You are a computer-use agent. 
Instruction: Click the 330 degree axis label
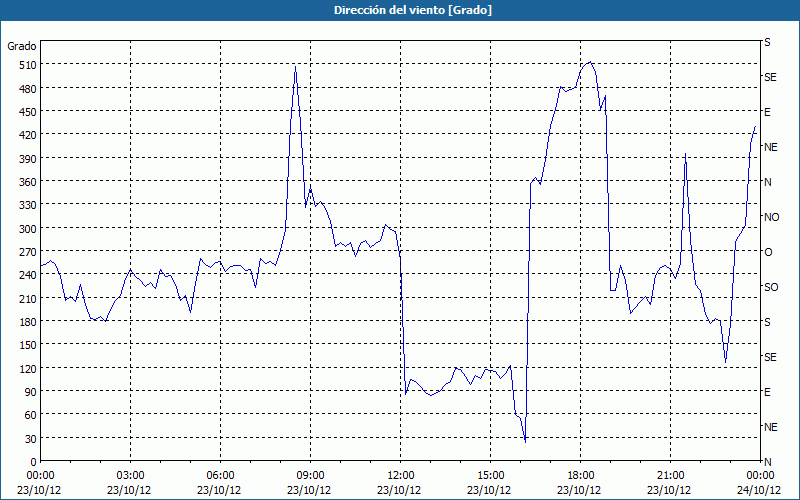tap(28, 205)
